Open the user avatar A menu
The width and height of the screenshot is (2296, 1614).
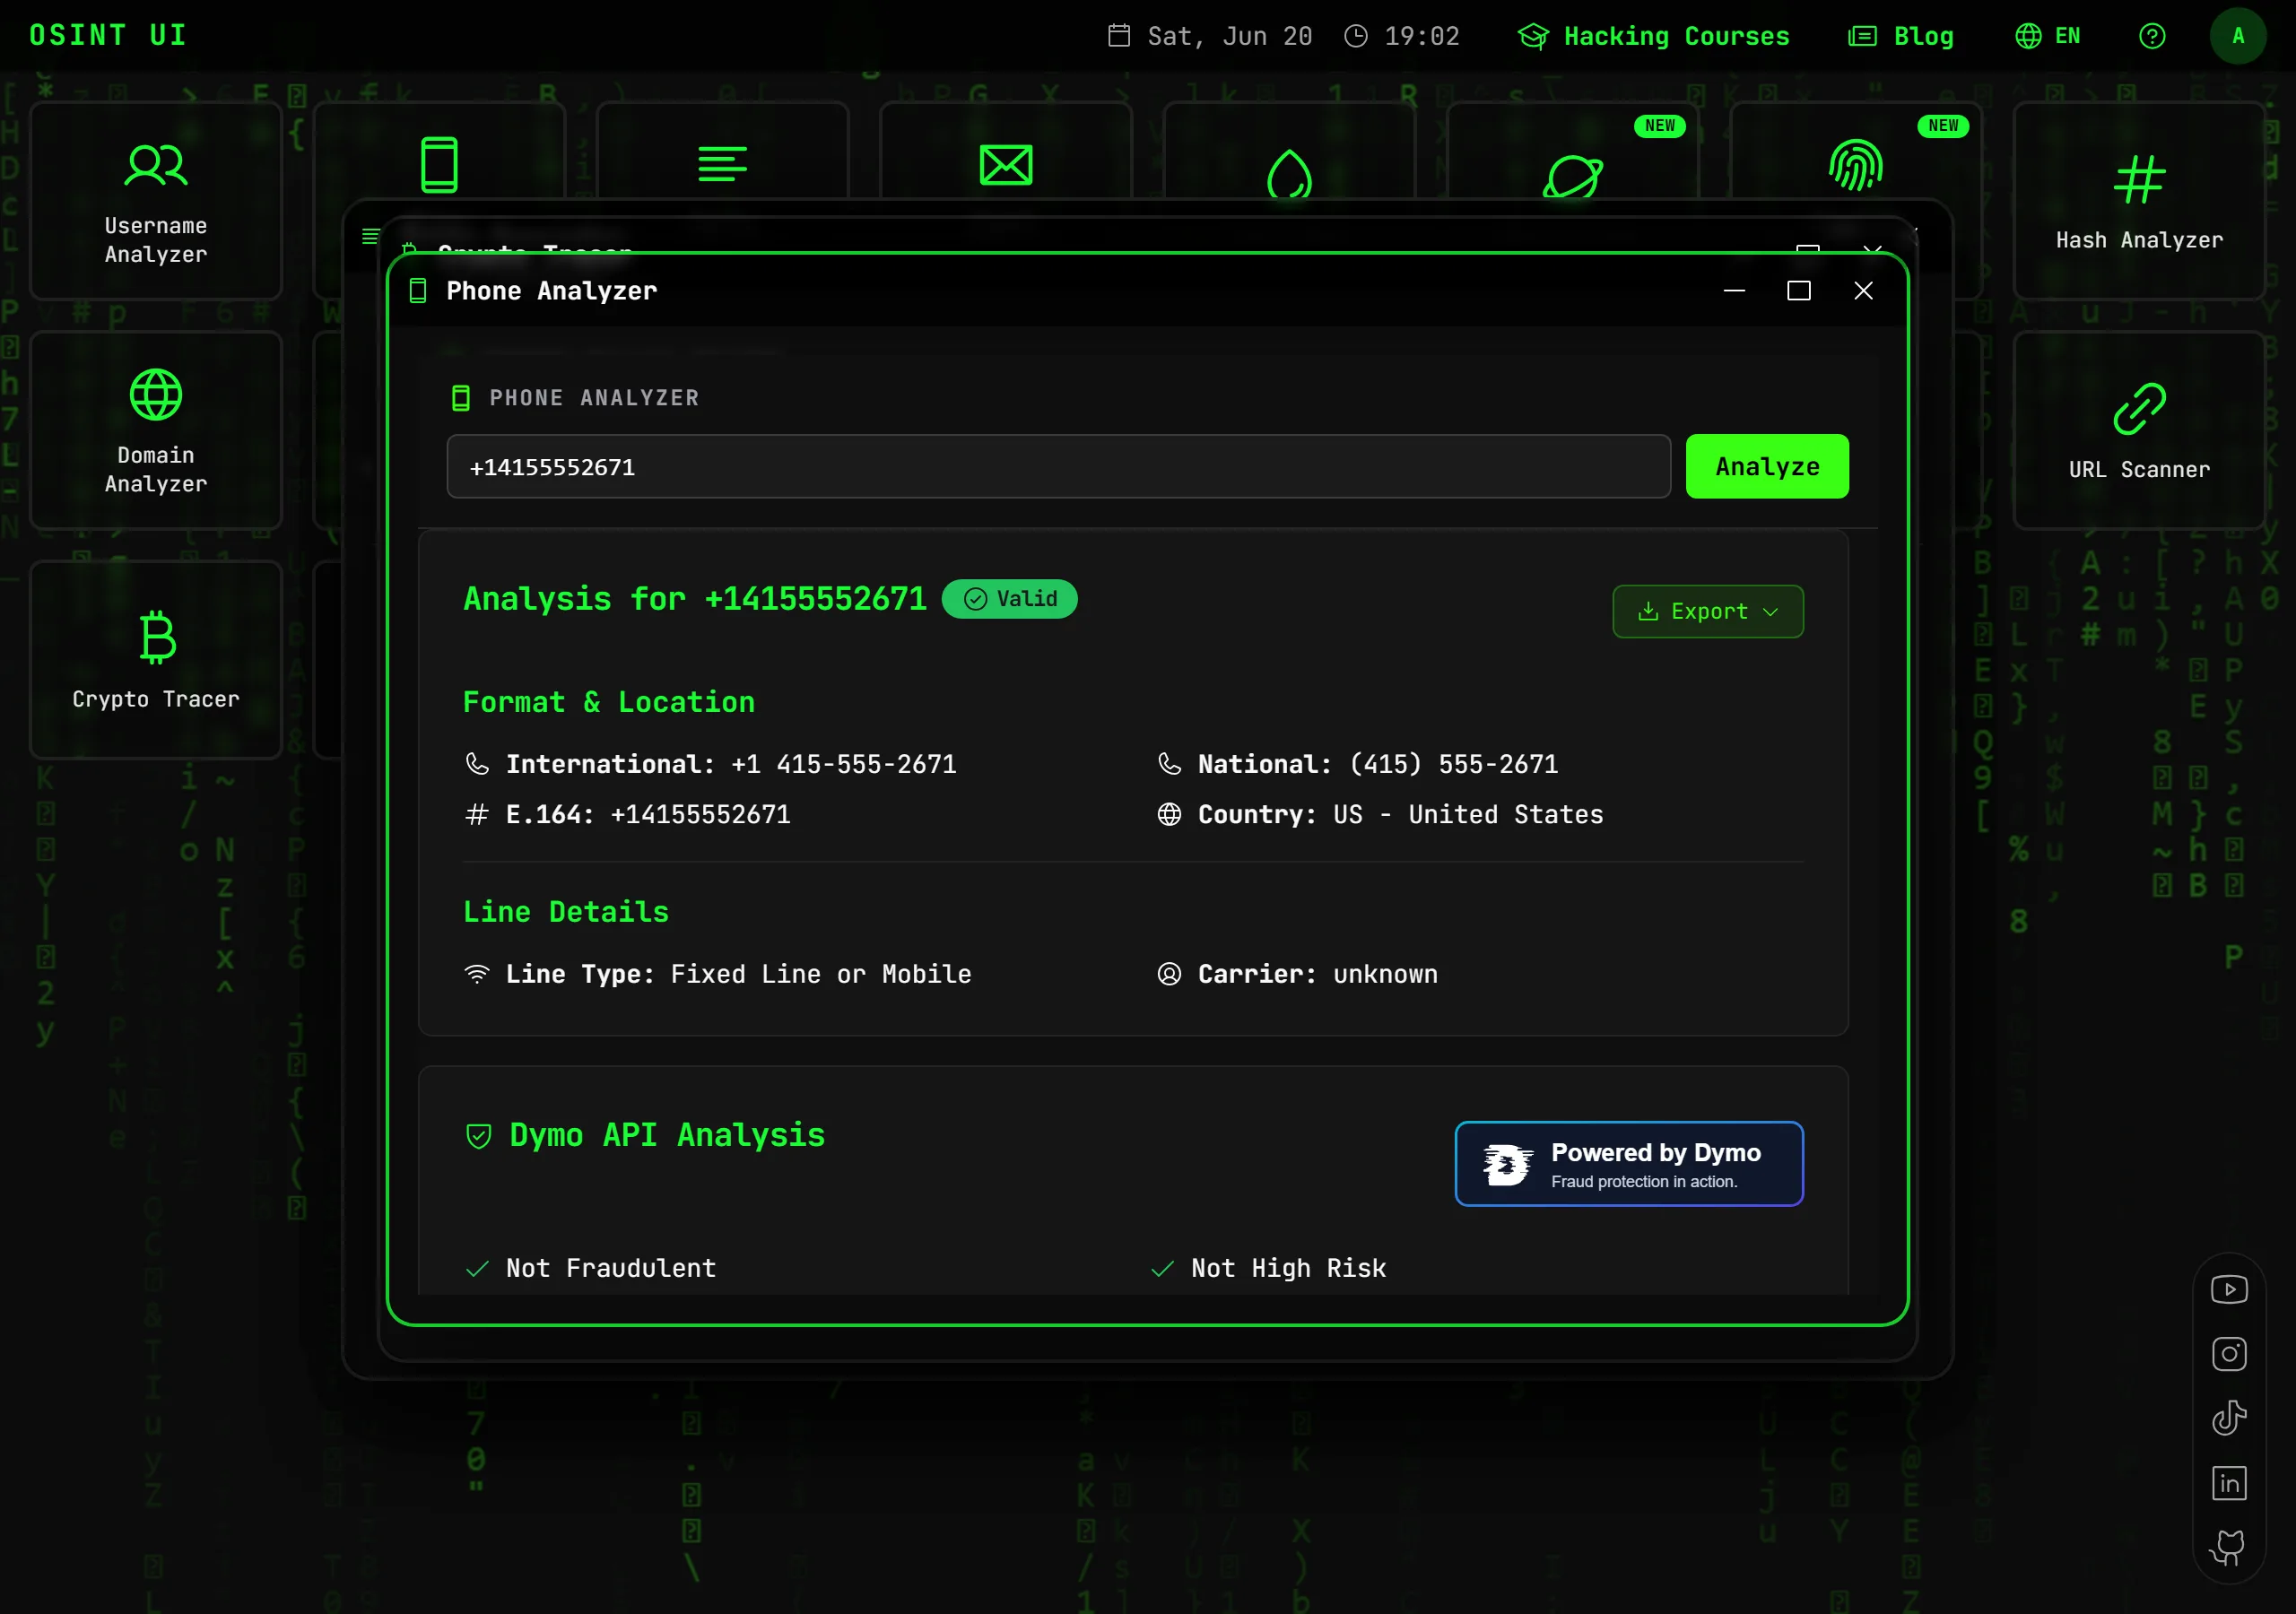(2238, 36)
